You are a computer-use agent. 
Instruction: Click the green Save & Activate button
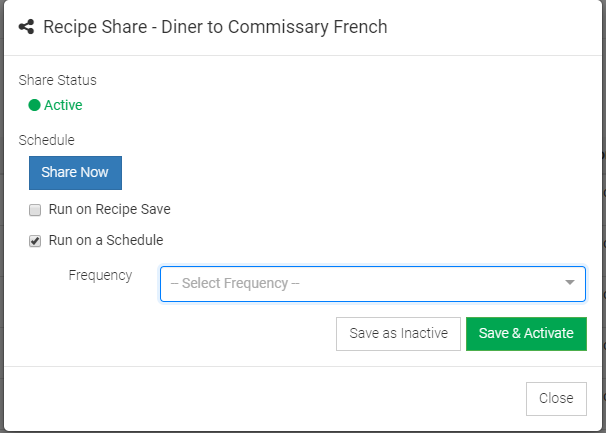click(526, 333)
